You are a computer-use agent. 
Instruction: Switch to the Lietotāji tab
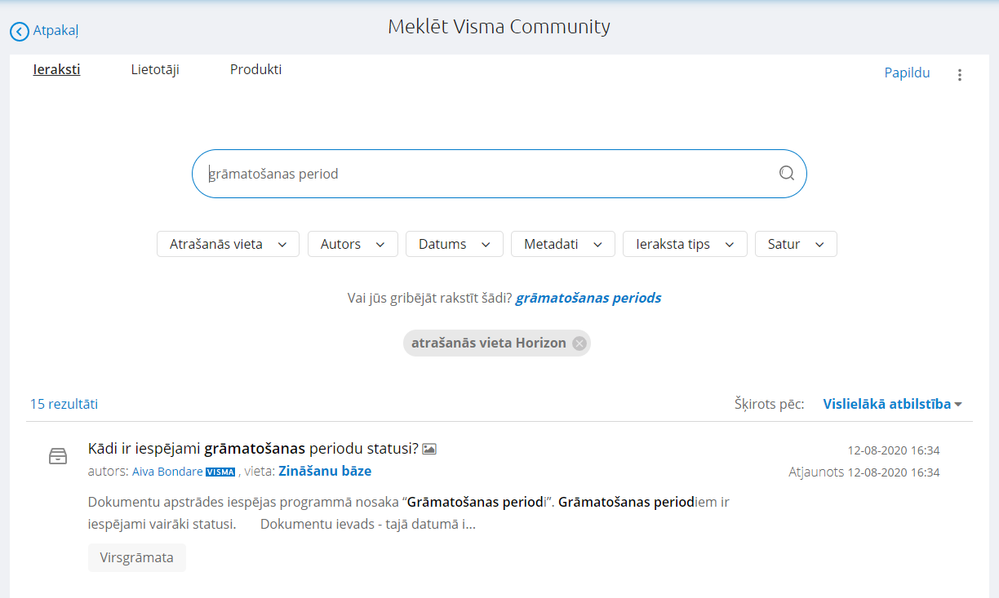point(155,70)
